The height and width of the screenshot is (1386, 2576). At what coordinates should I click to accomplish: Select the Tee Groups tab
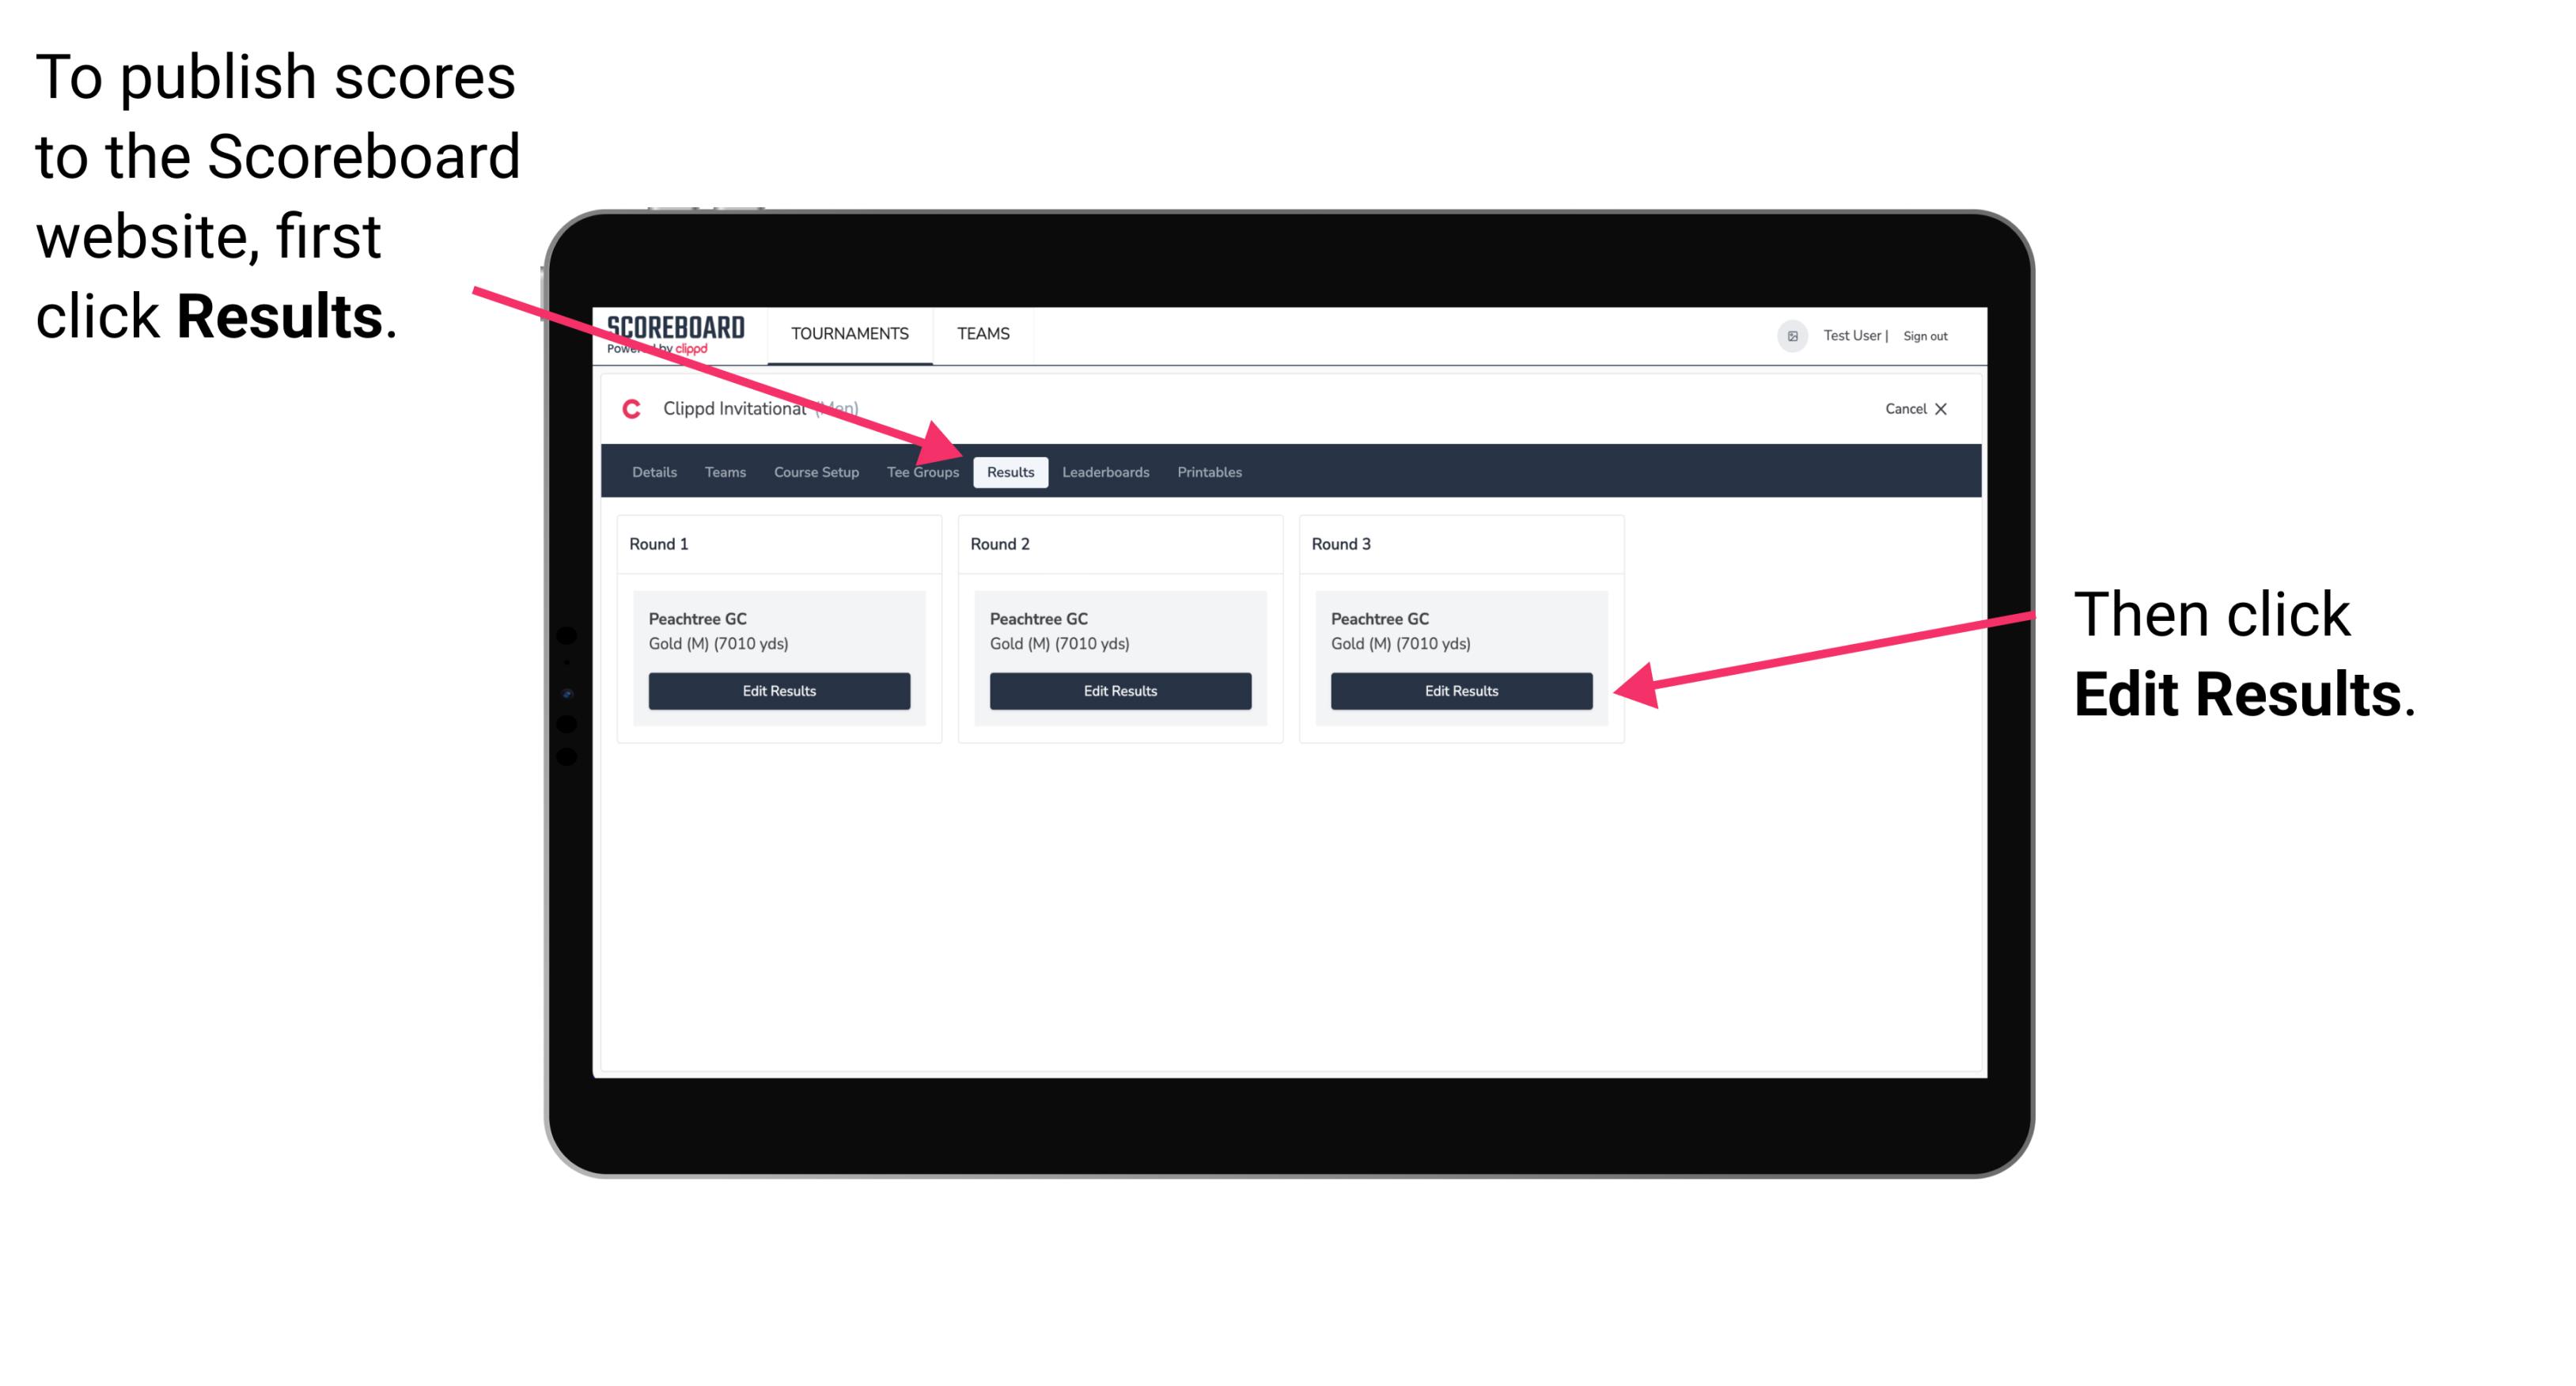tap(923, 471)
